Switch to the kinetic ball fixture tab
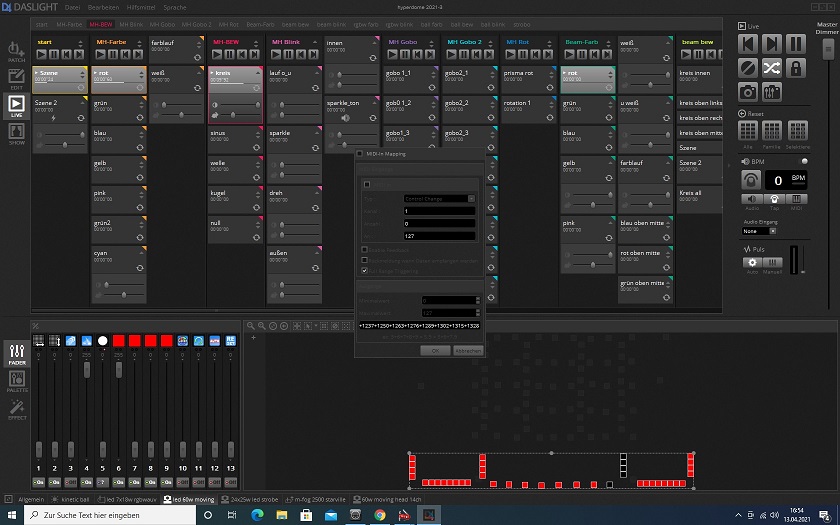840x525 pixels. pyautogui.click(x=70, y=499)
